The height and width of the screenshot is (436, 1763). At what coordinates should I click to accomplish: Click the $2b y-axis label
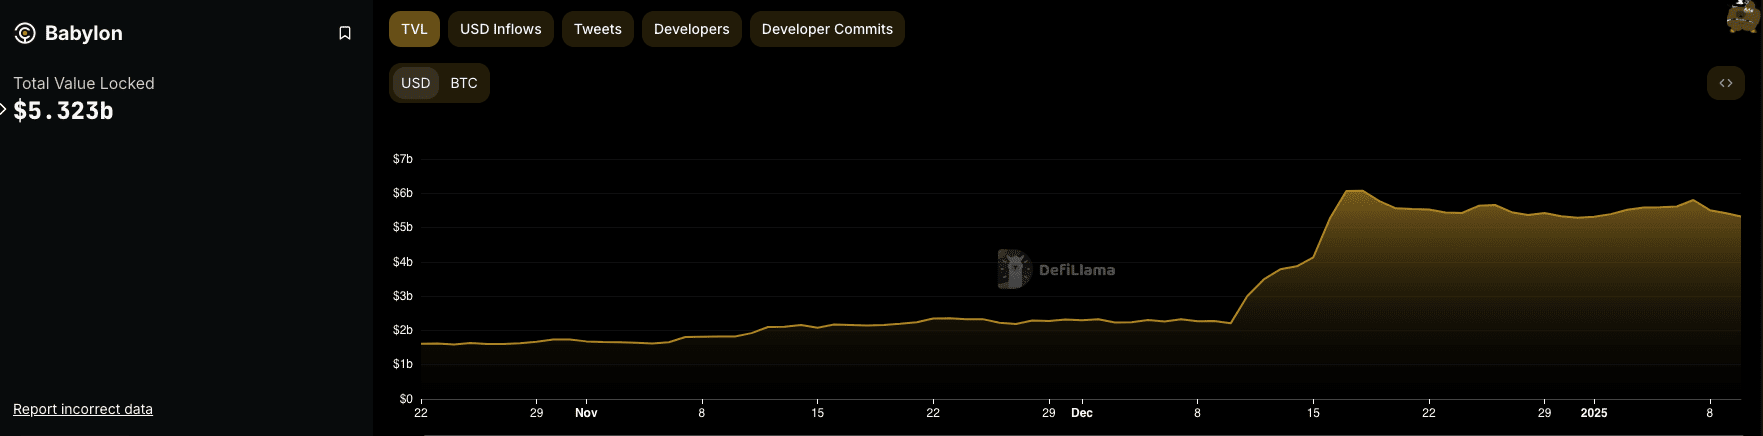403,330
